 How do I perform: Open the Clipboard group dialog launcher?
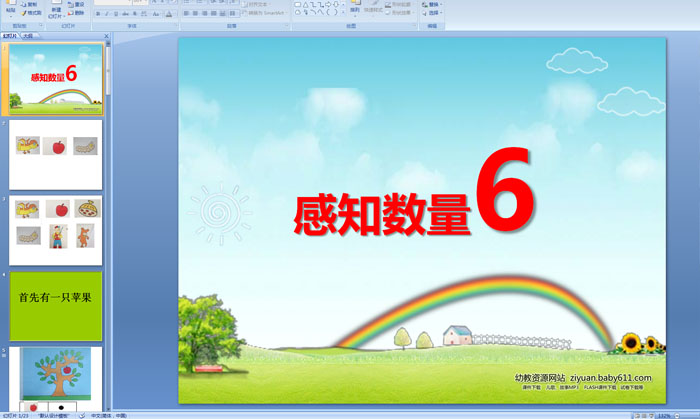pos(41,26)
